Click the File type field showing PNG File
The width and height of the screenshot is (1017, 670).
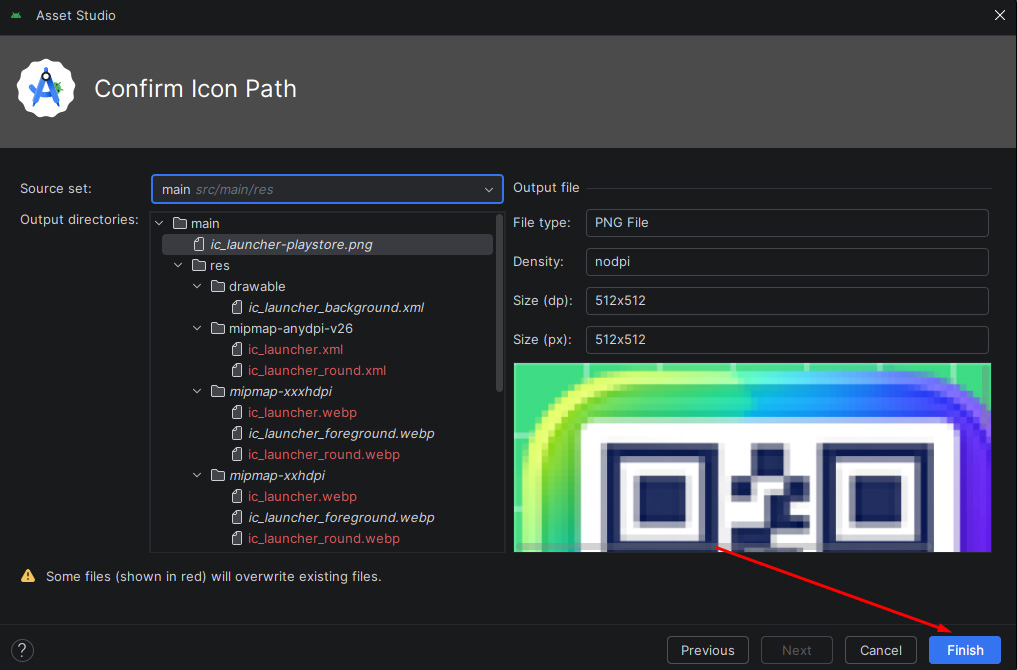point(787,222)
